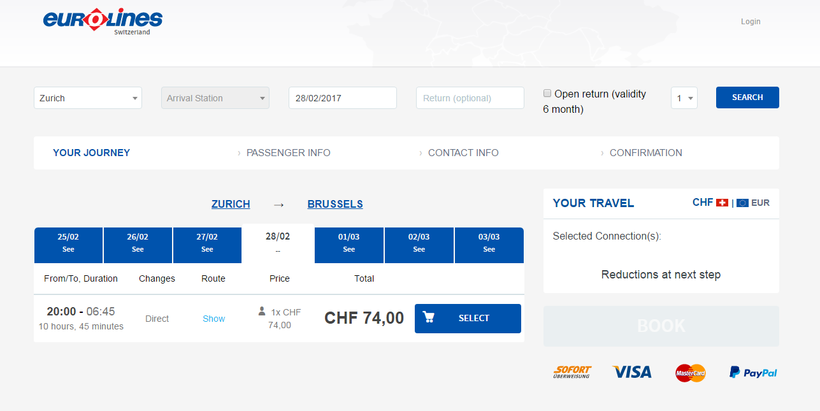
Task: Open the Zurich departure station dropdown
Action: pos(89,98)
